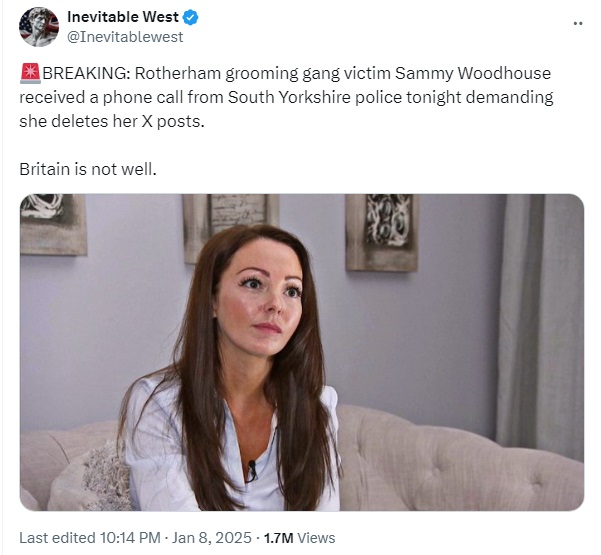Click the Inevitable West profile avatar

(x=39, y=27)
